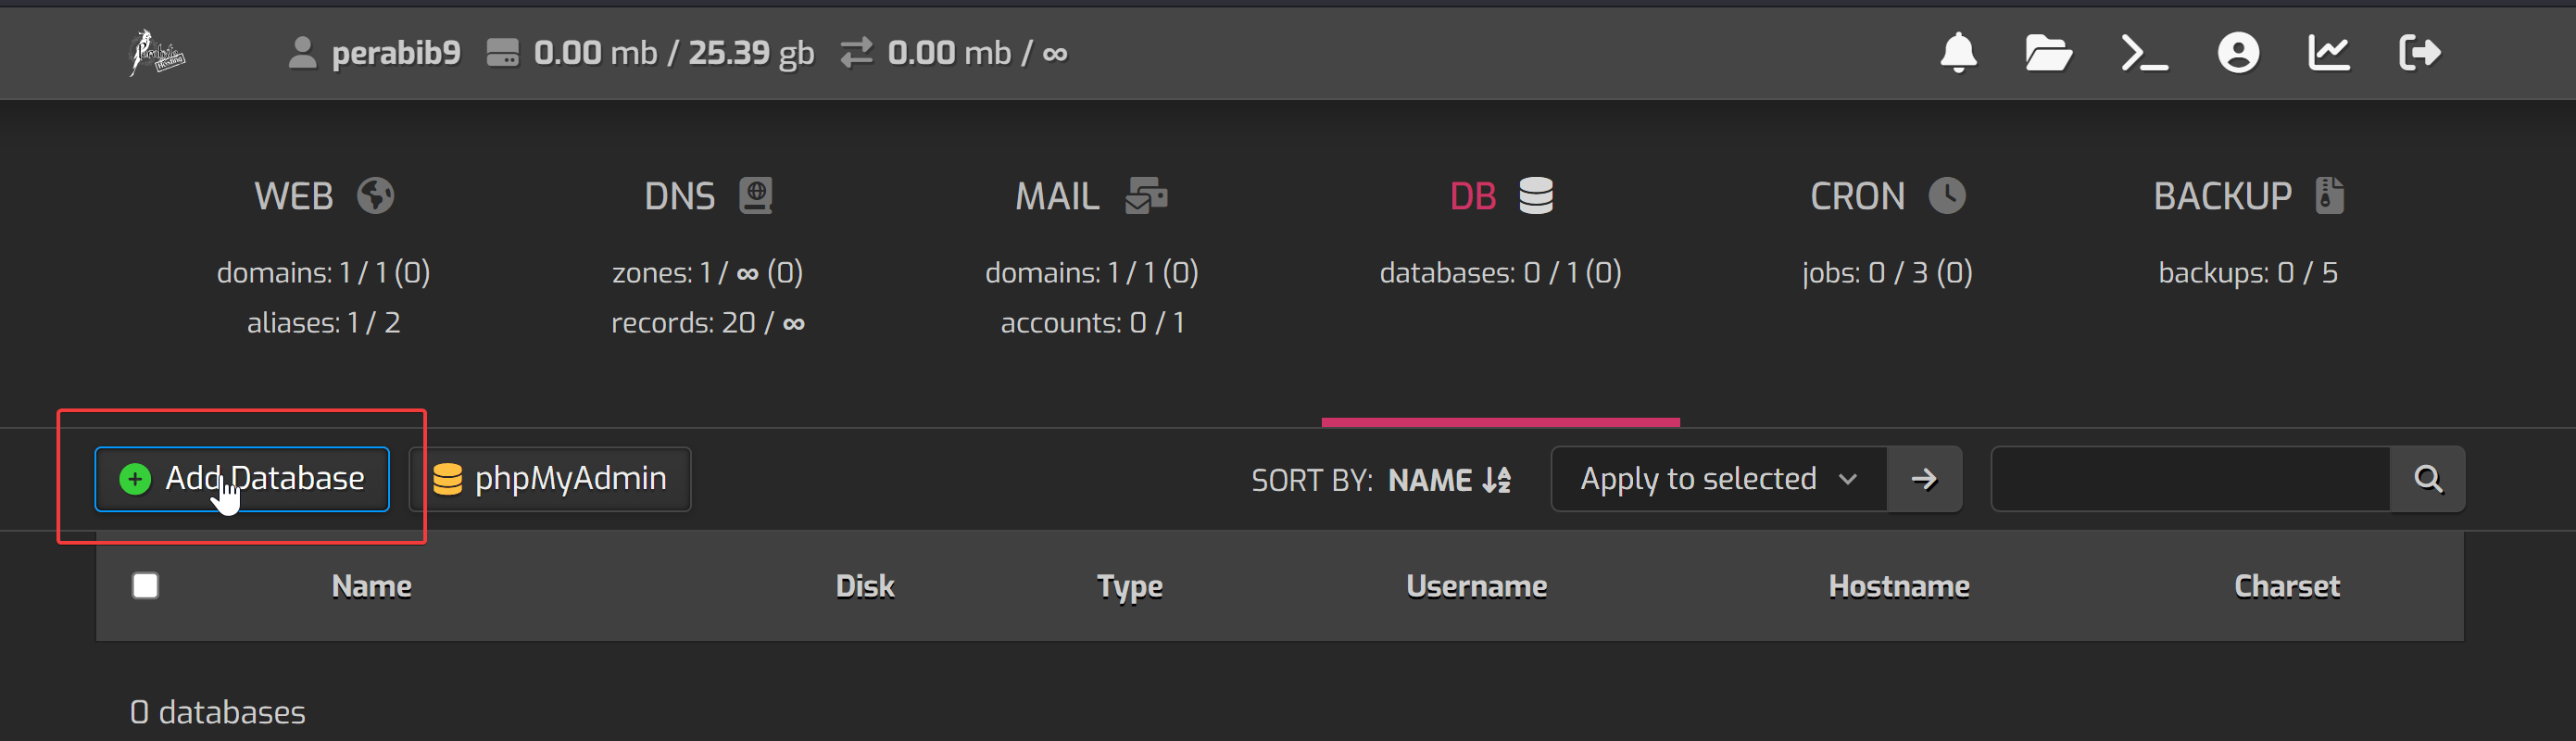Open the web terminal icon

[2143, 53]
